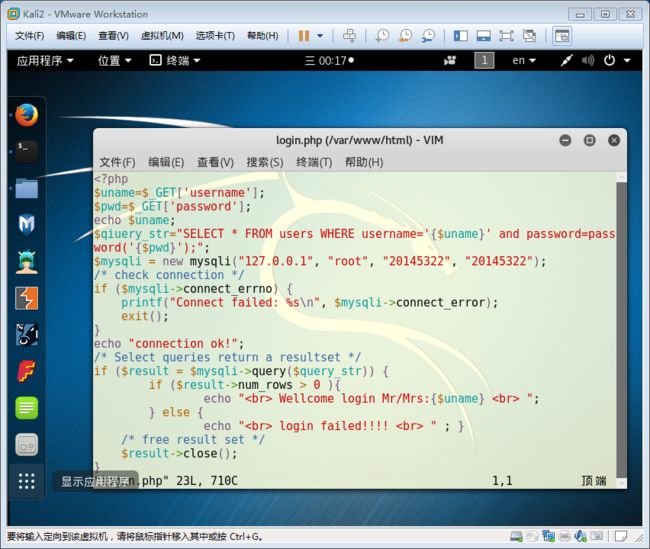The image size is (650, 549).
Task: Click the "1,1" cursor position indicator
Action: click(502, 481)
